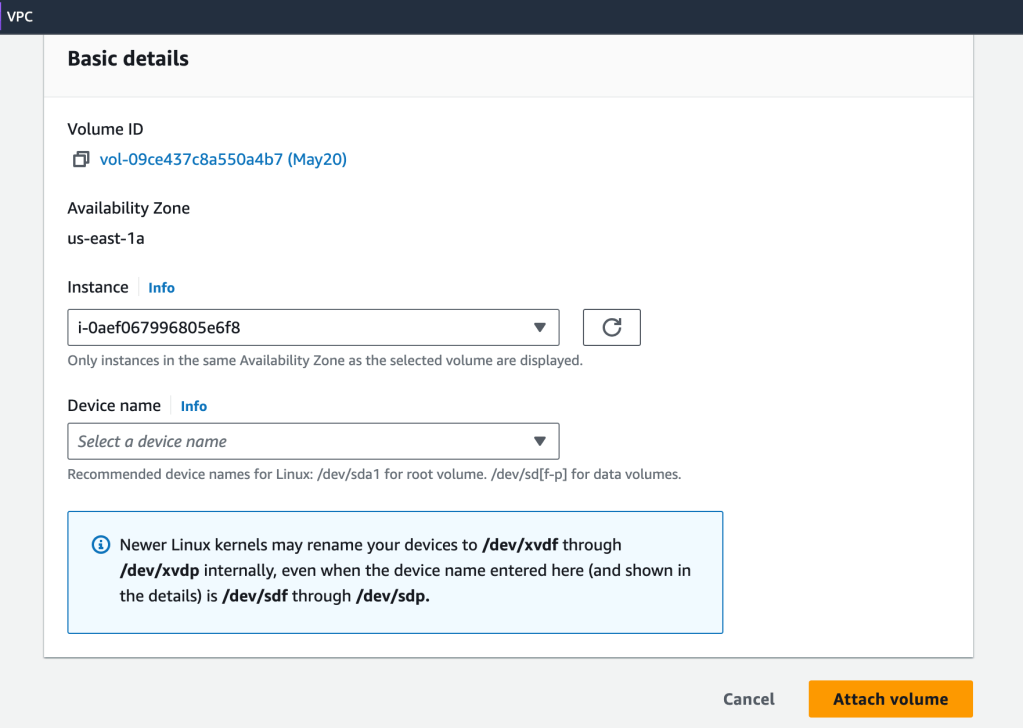The height and width of the screenshot is (728, 1023).
Task: Click the Device name dropdown arrow
Action: point(539,441)
